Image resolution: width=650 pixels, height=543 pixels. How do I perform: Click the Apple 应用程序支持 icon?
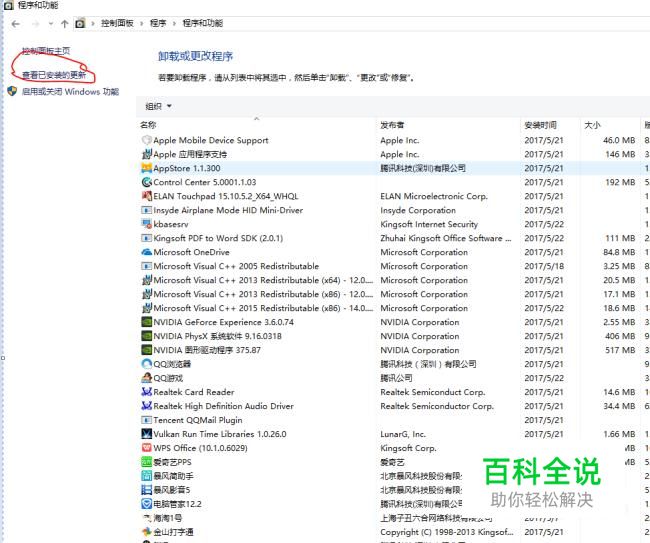146,154
